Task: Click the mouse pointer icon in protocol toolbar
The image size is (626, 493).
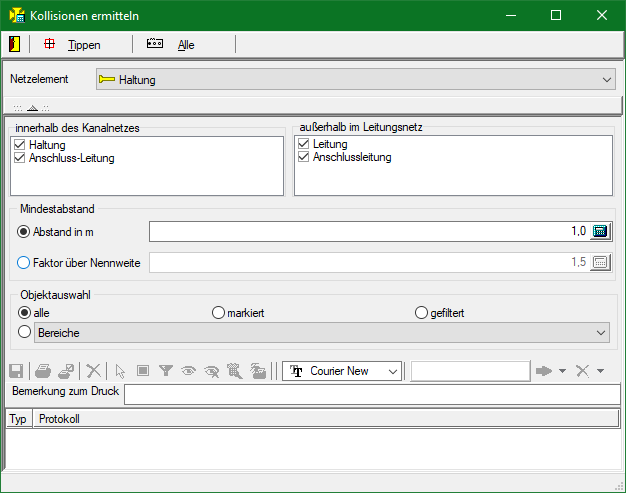Action: [x=121, y=371]
